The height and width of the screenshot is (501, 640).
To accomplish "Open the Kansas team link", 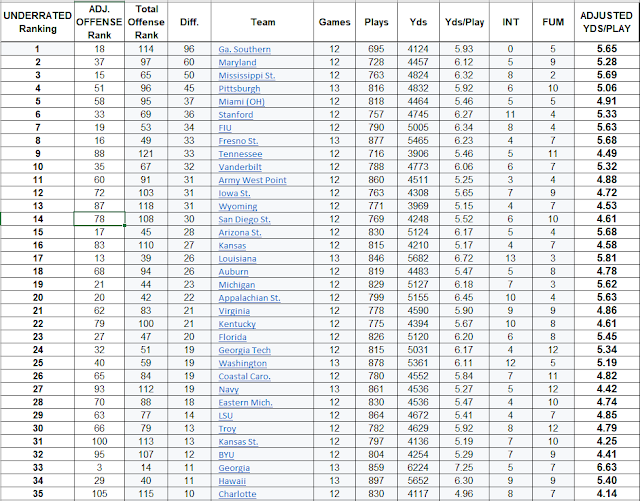I will click(x=232, y=245).
